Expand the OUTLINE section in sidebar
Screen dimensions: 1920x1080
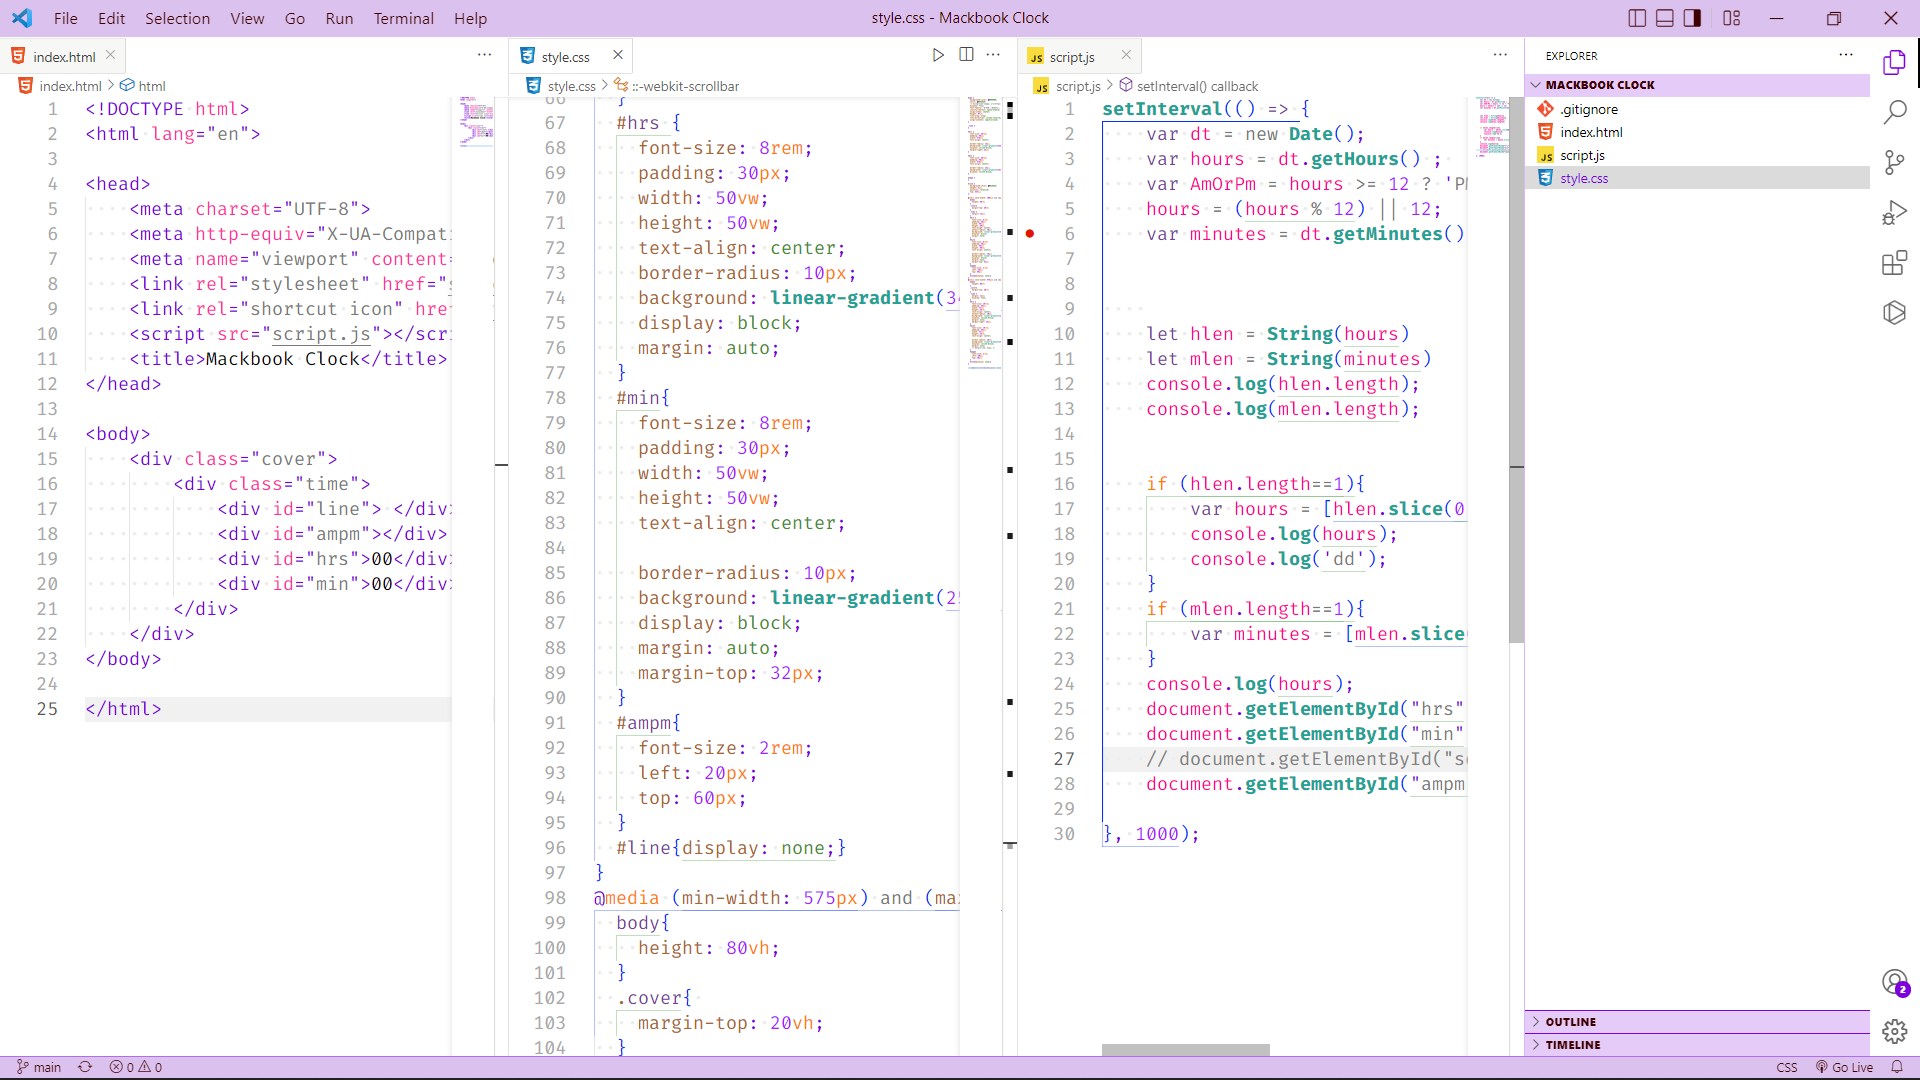pos(1571,1021)
